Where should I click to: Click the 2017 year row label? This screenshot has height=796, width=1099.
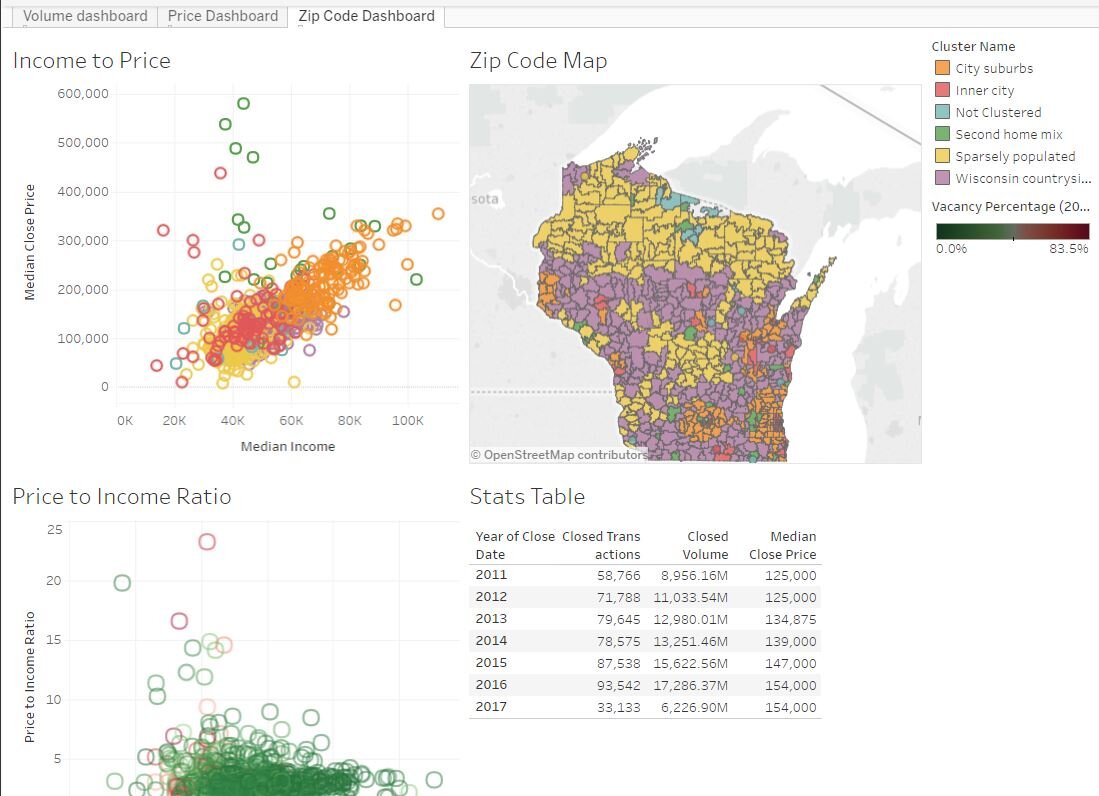click(x=491, y=707)
